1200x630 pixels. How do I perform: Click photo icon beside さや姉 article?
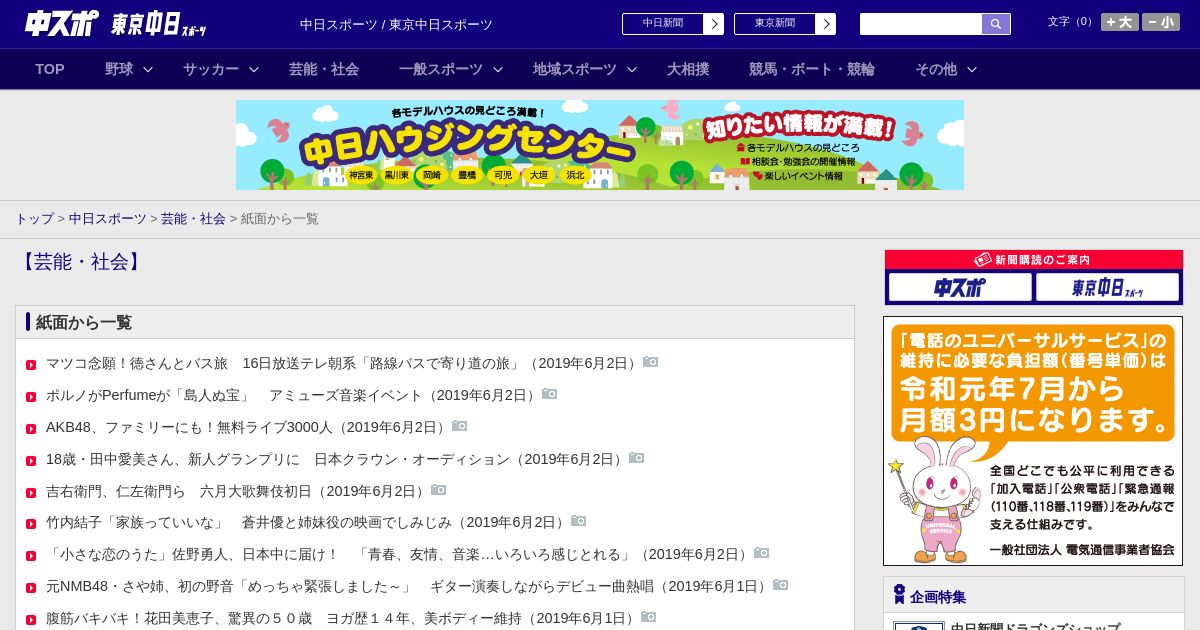[780, 585]
